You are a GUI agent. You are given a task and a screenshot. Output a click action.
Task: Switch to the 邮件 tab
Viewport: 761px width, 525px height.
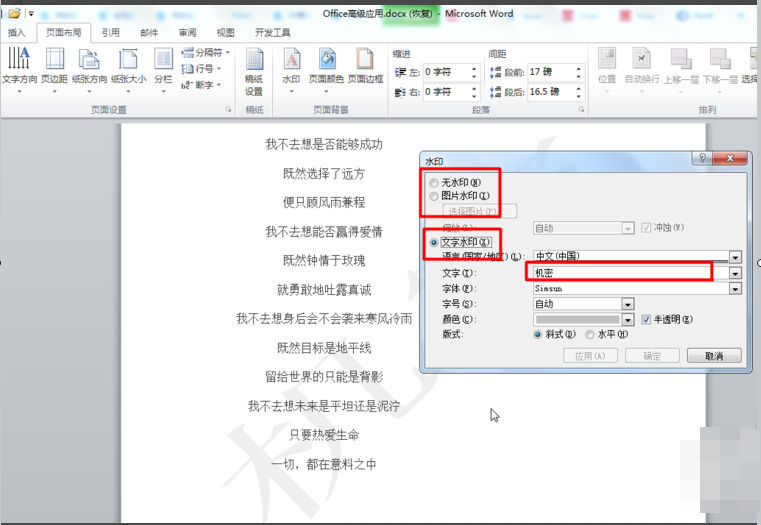[149, 33]
